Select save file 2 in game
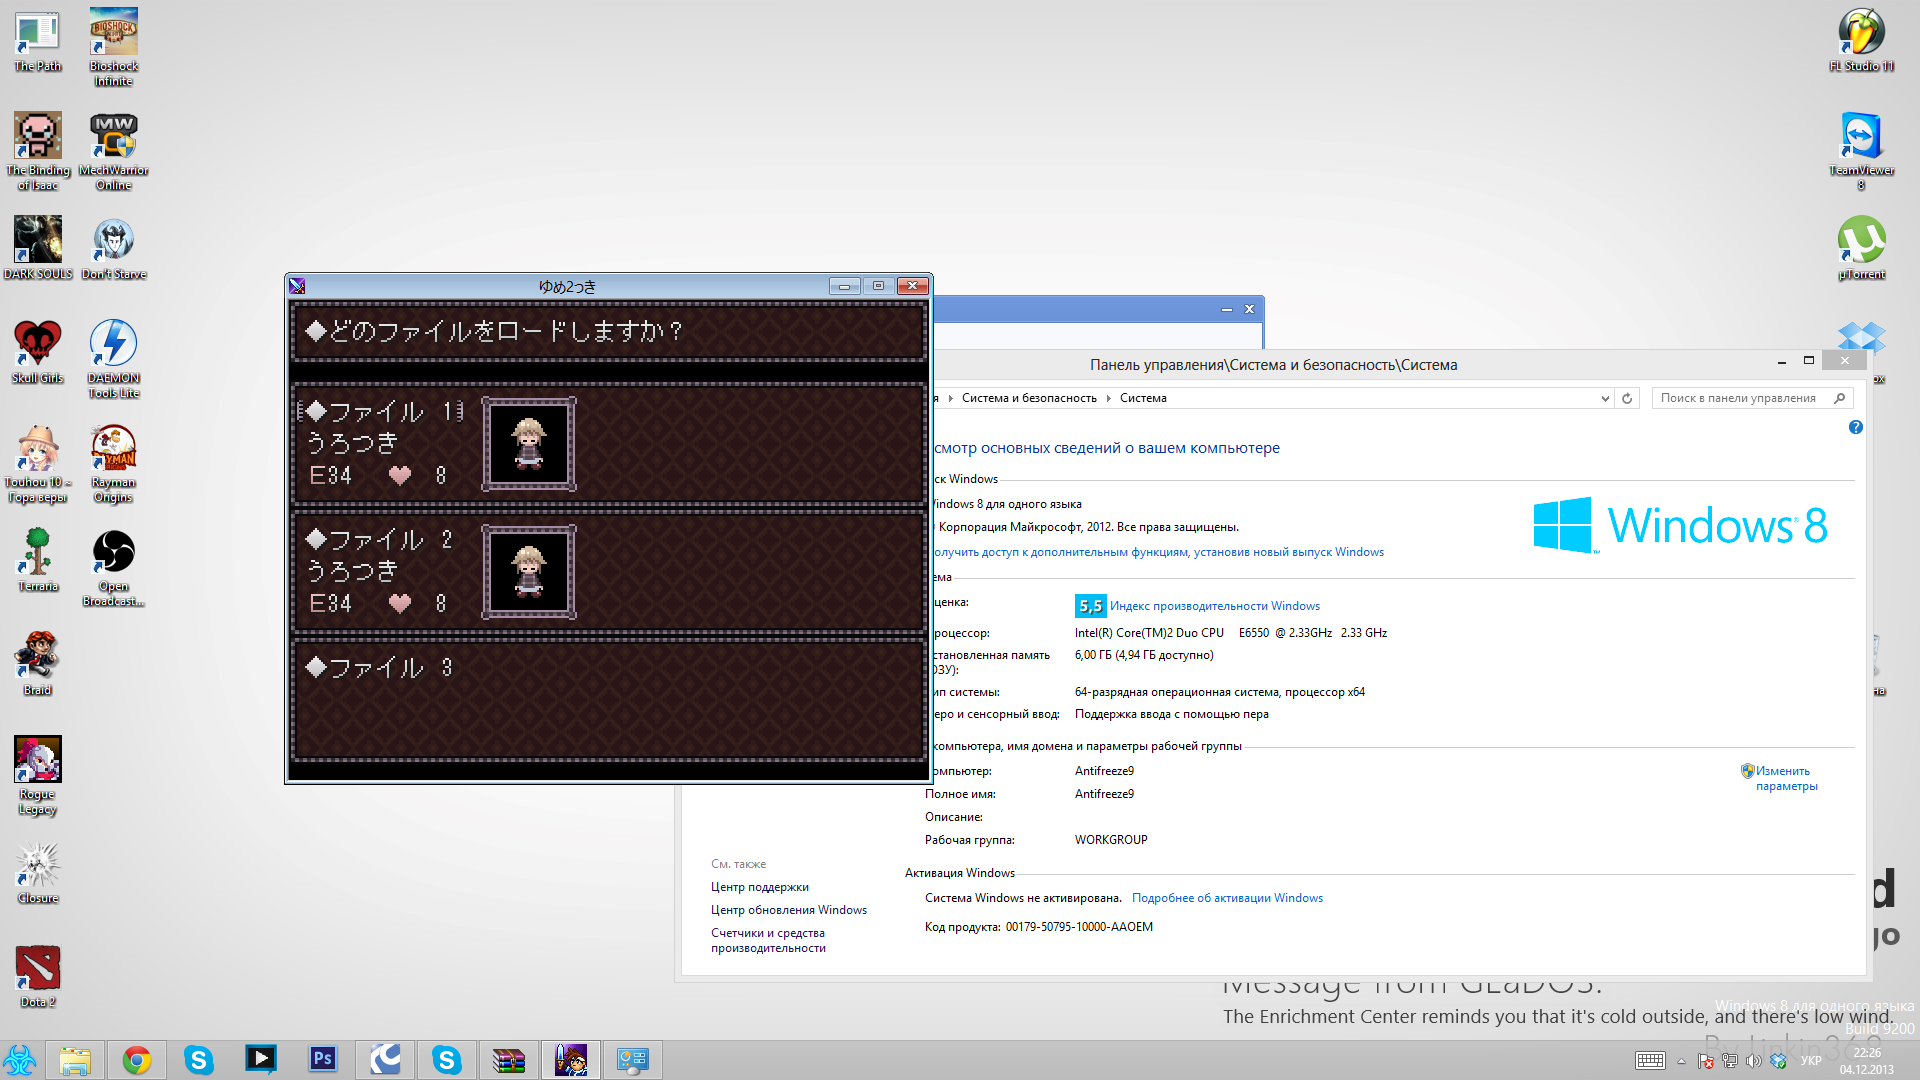 pyautogui.click(x=609, y=571)
